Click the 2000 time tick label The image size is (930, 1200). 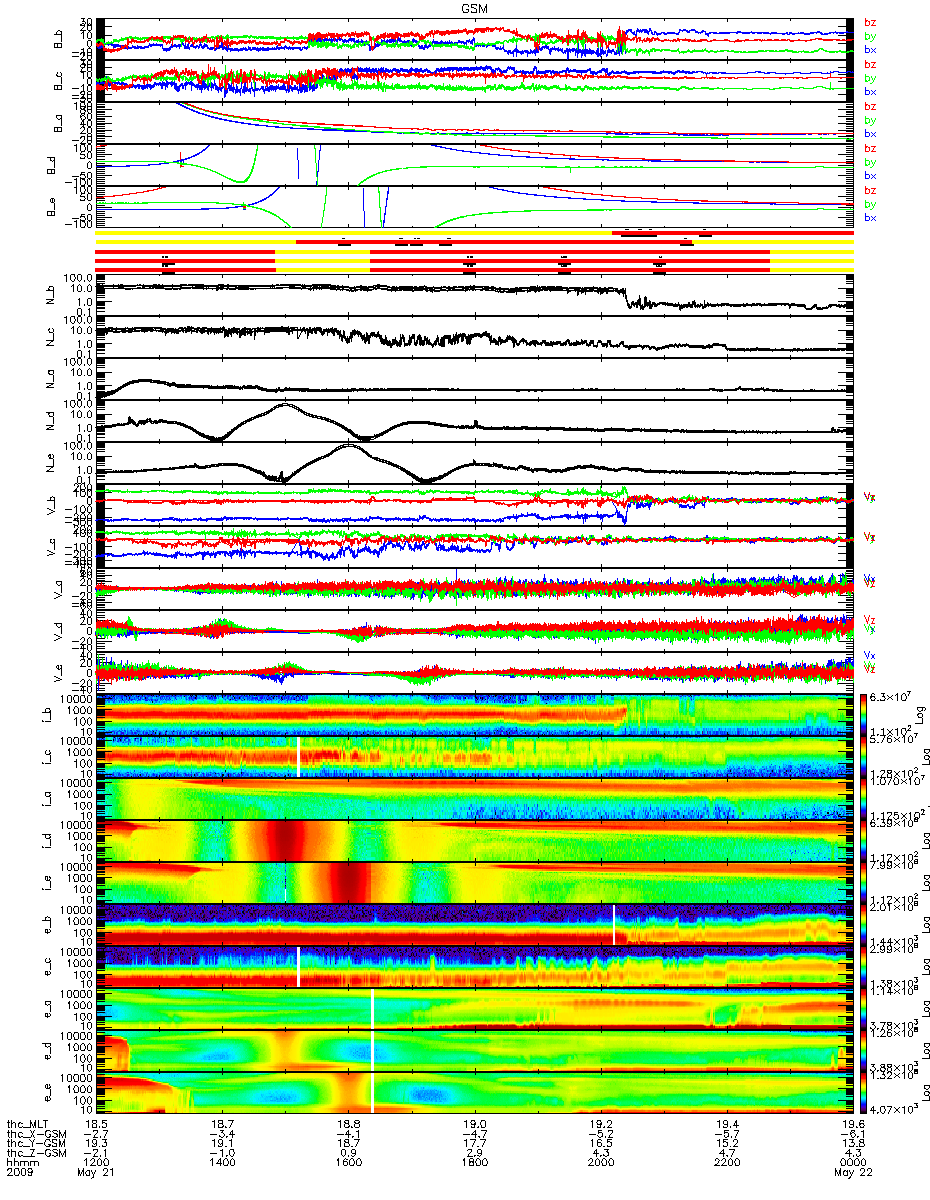tap(600, 1163)
